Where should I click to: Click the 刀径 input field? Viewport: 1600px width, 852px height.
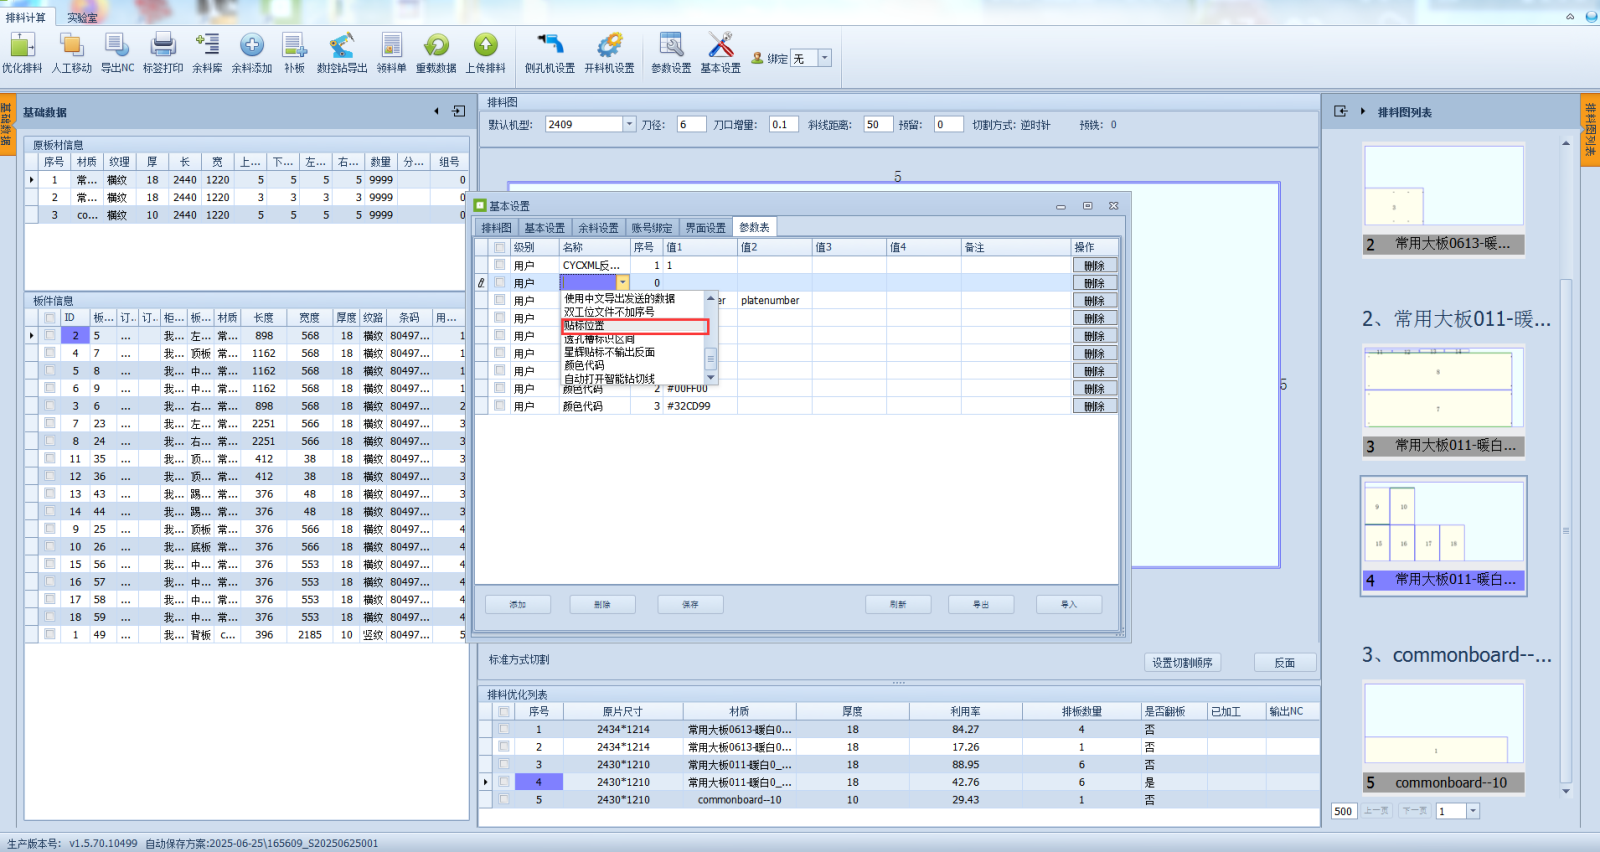(x=691, y=124)
